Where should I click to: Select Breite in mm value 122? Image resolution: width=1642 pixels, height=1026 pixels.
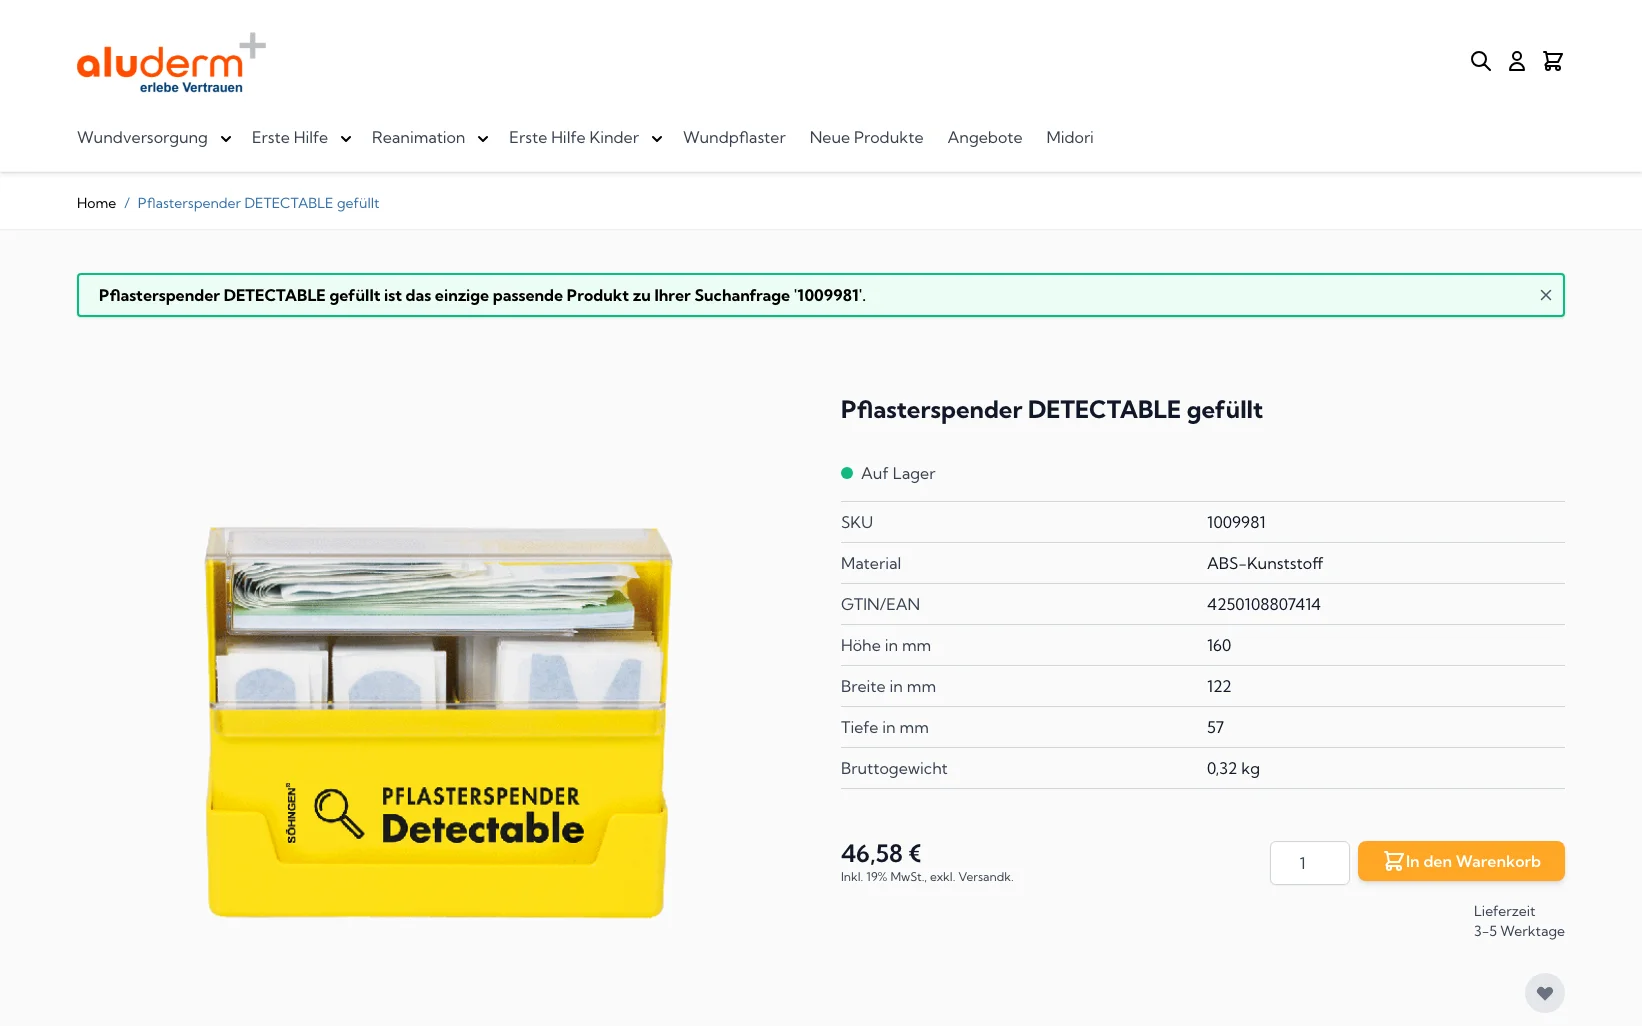(x=1219, y=686)
